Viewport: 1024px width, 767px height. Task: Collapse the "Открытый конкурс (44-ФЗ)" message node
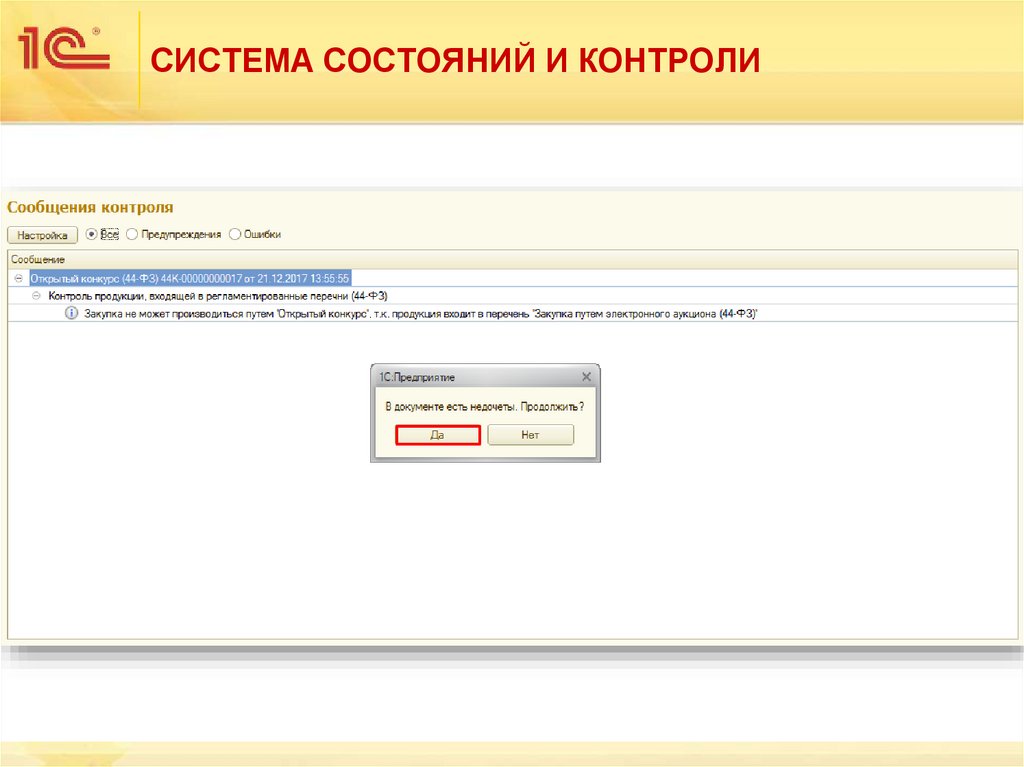coord(20,276)
